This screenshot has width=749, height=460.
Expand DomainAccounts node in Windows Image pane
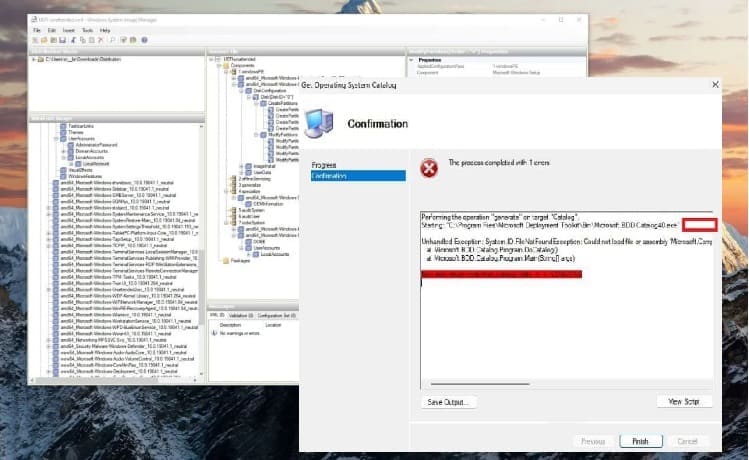tap(64, 151)
